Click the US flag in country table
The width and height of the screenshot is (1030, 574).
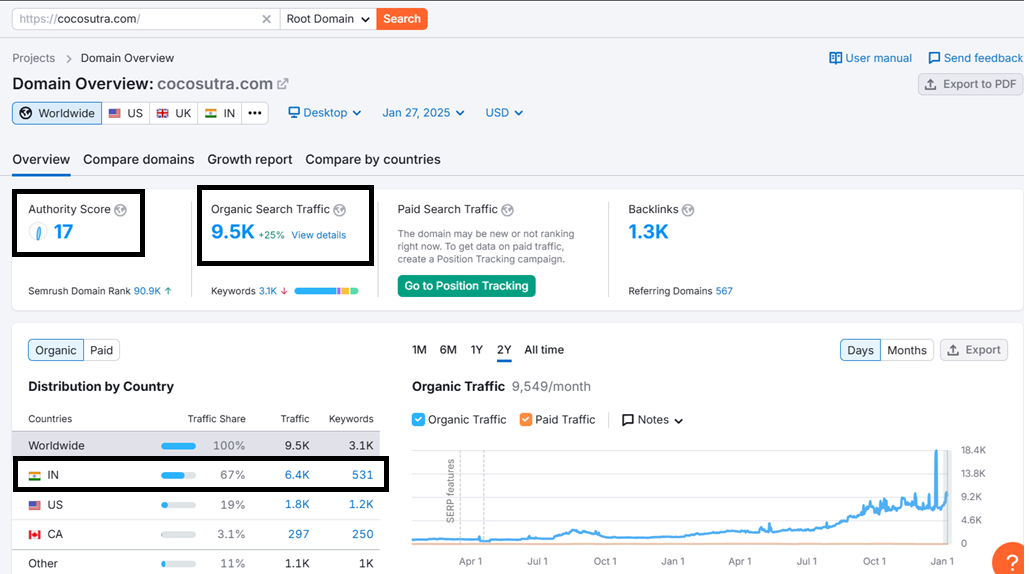pos(35,505)
